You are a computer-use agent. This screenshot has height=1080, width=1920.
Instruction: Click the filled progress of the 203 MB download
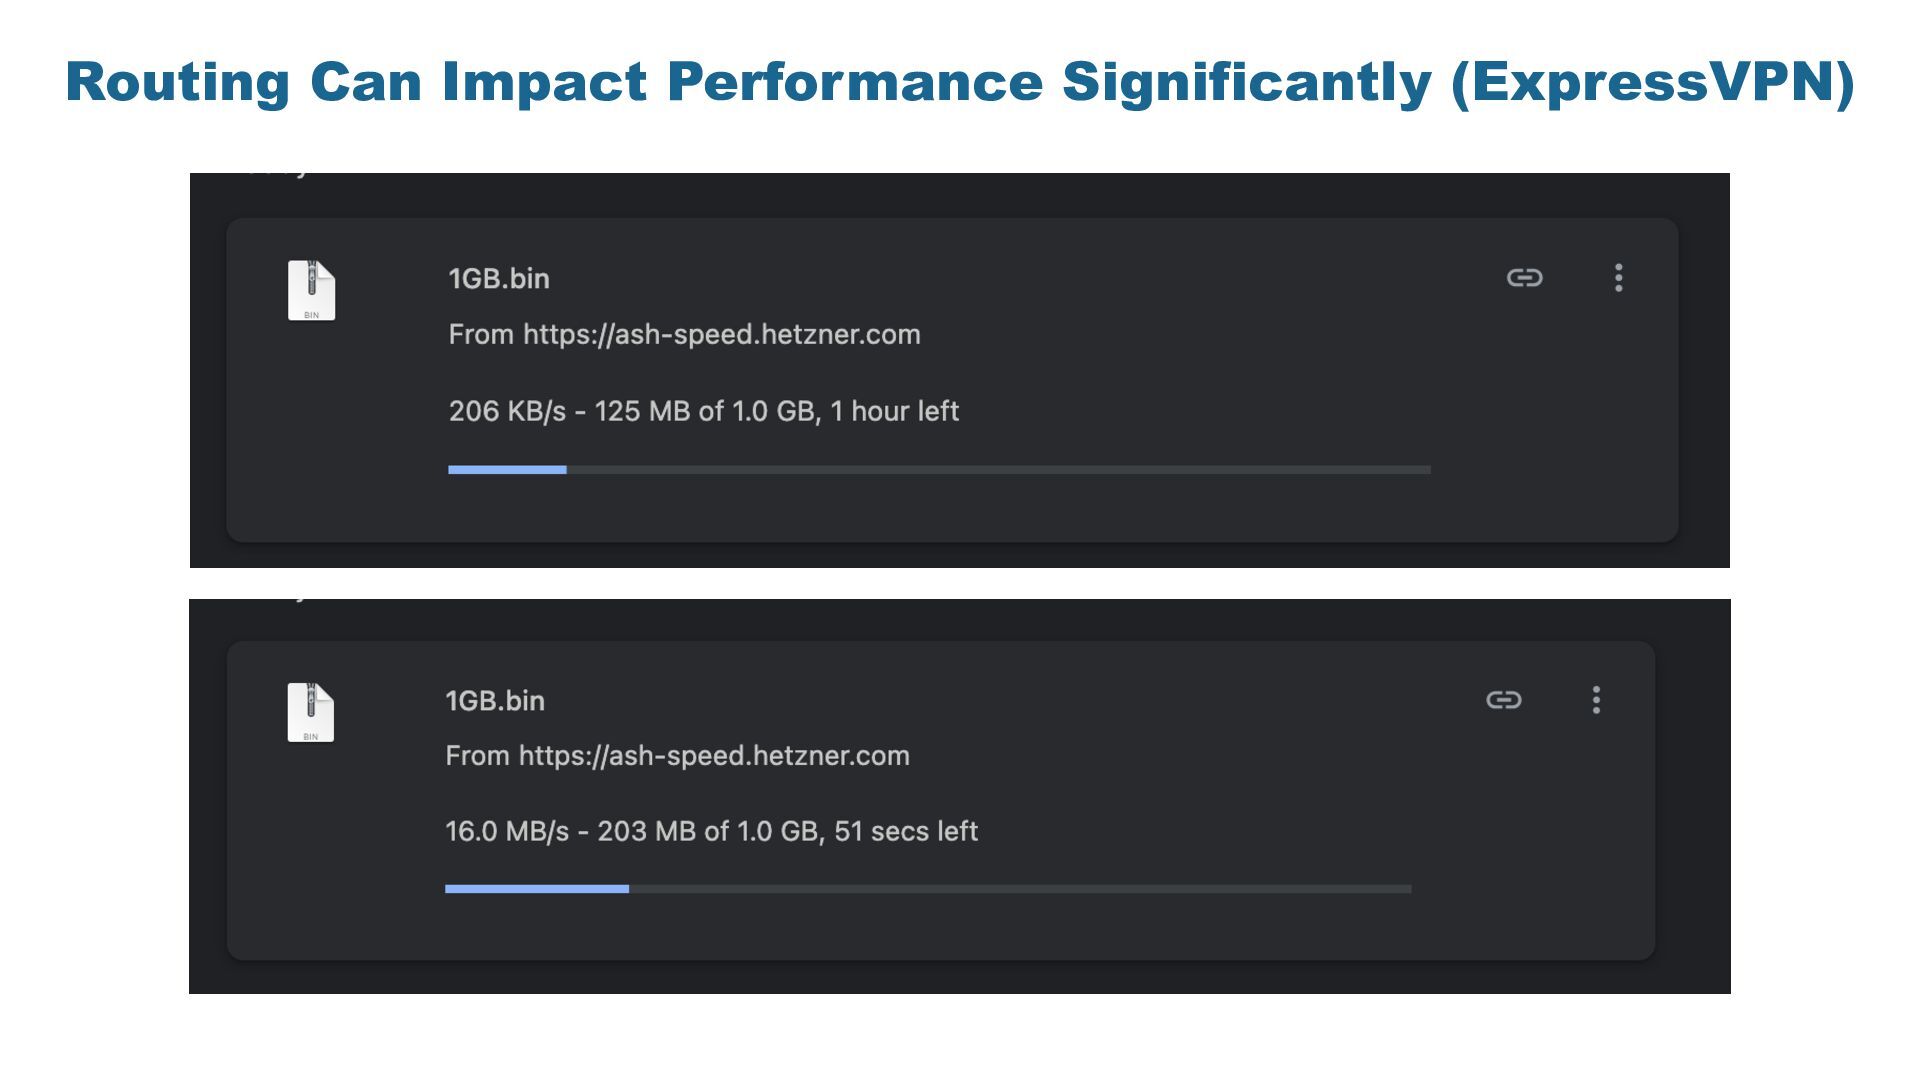pos(536,888)
